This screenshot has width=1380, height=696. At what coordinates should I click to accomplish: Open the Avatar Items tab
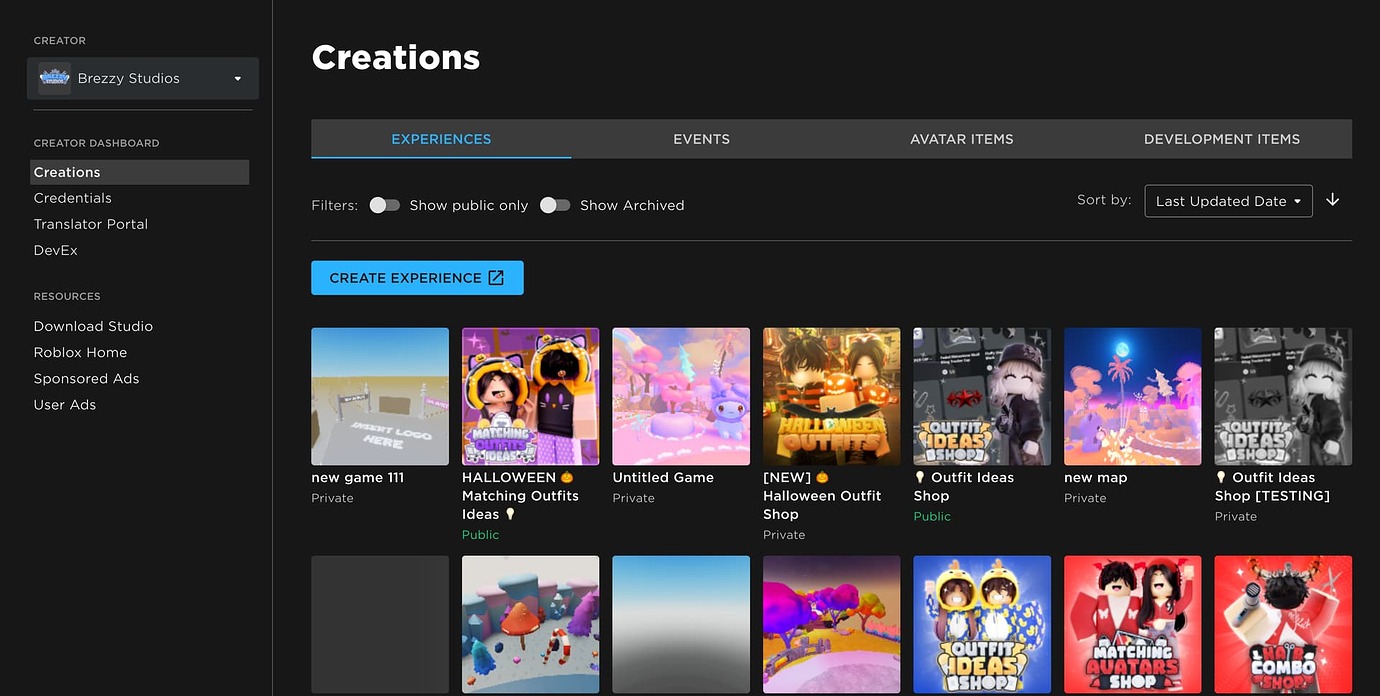[x=961, y=139]
